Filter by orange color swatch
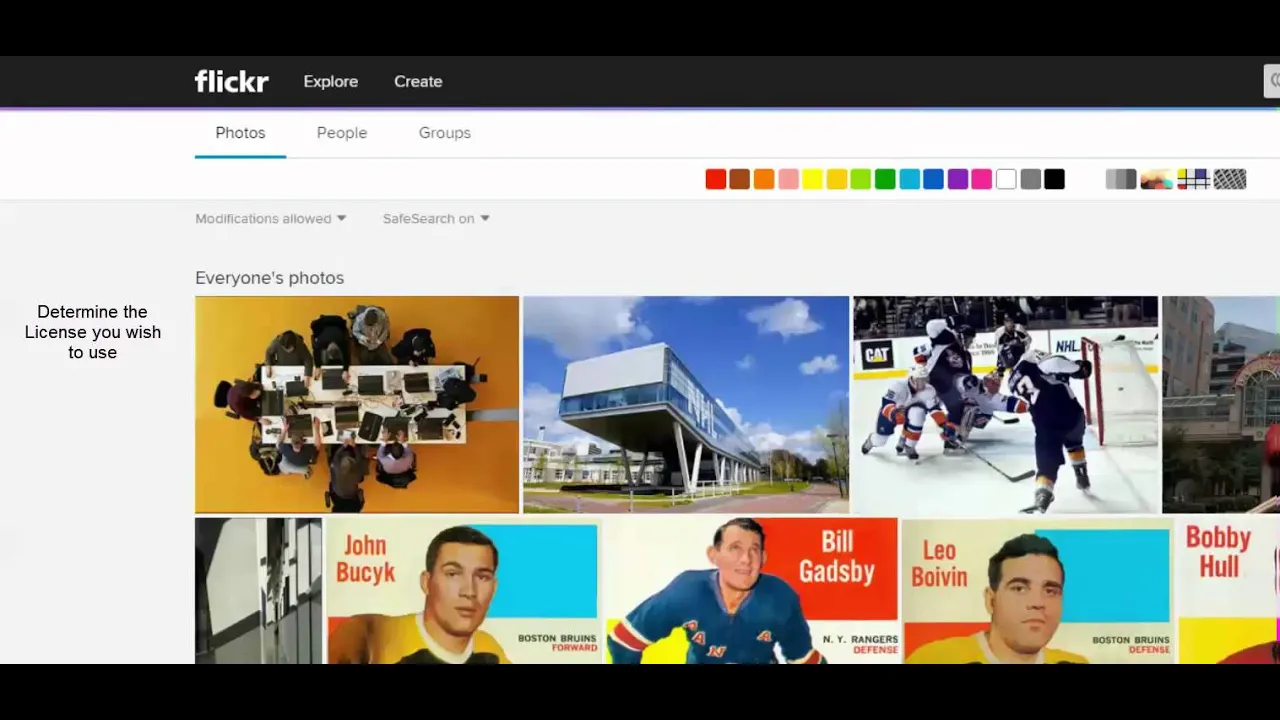Screen dimensions: 1280x720 pyautogui.click(x=764, y=179)
